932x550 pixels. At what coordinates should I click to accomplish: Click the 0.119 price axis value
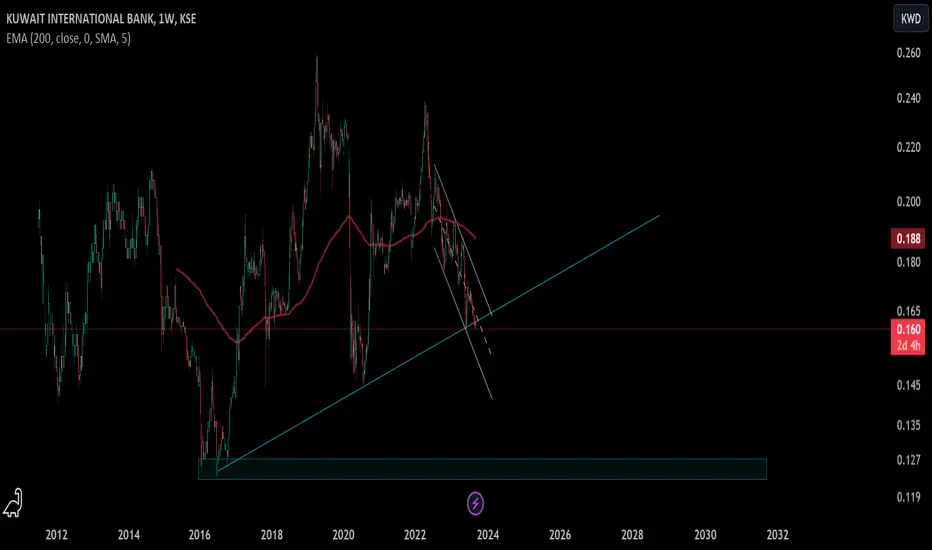click(x=908, y=496)
